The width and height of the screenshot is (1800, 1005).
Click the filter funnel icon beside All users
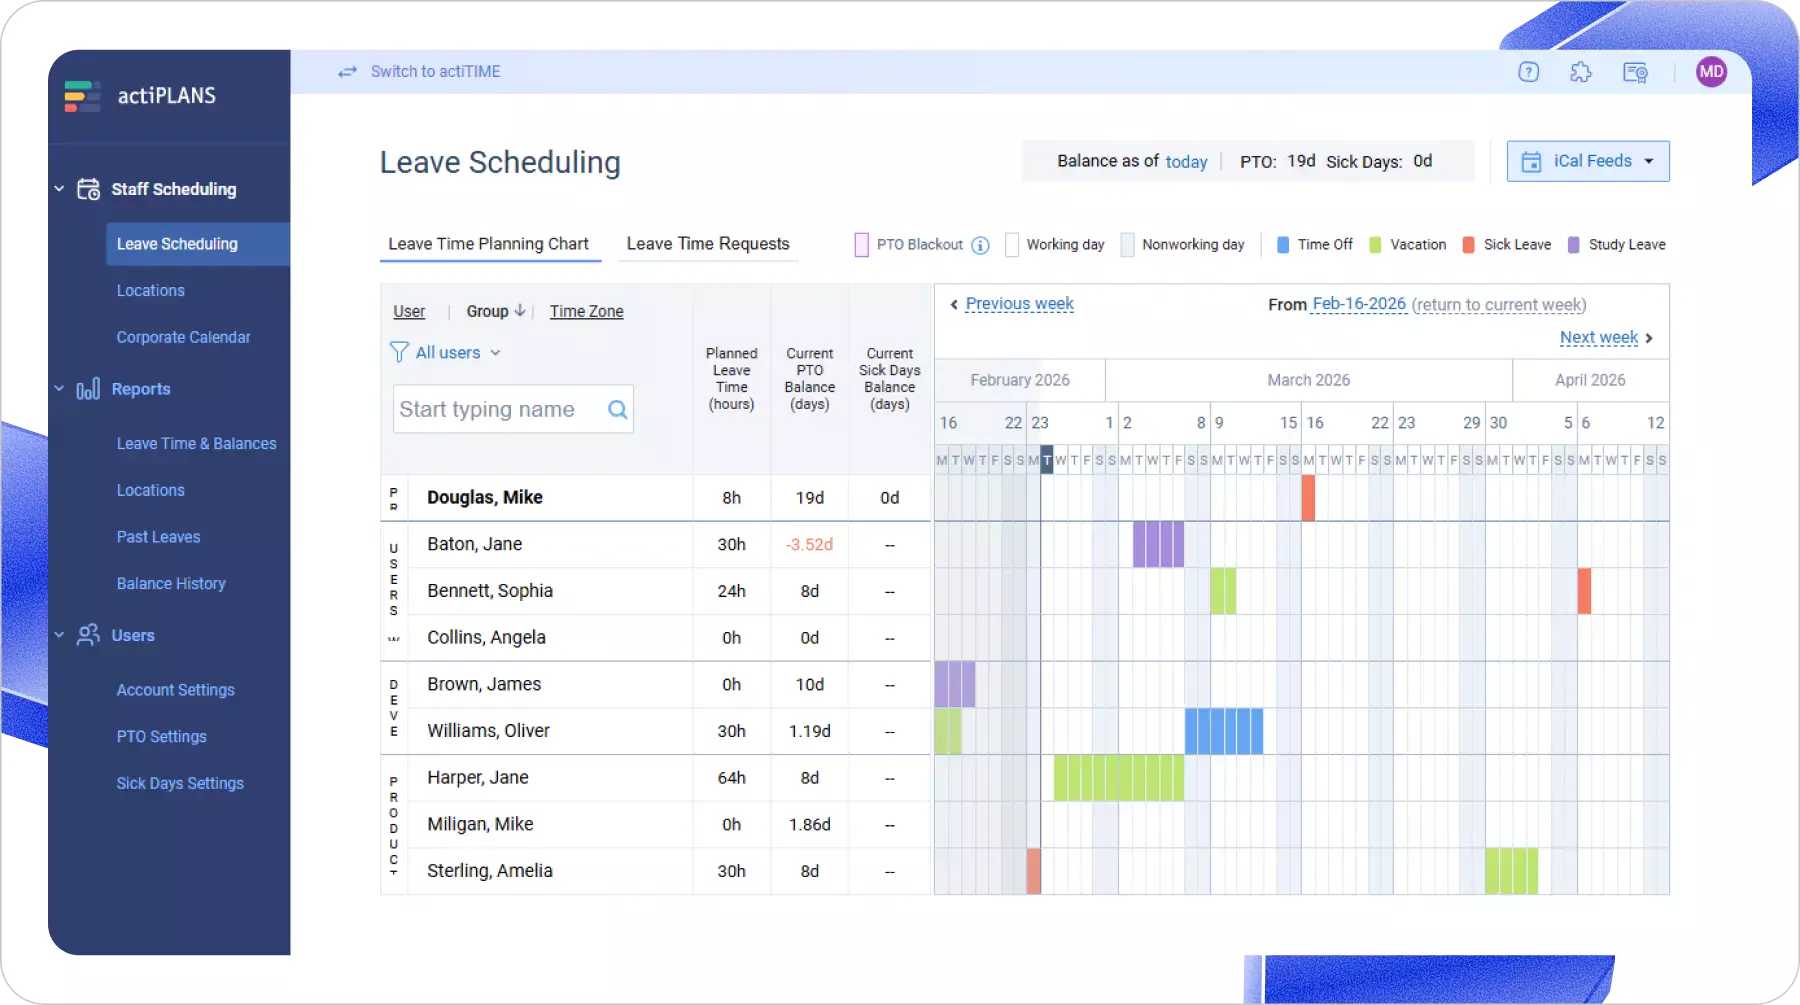coord(399,352)
